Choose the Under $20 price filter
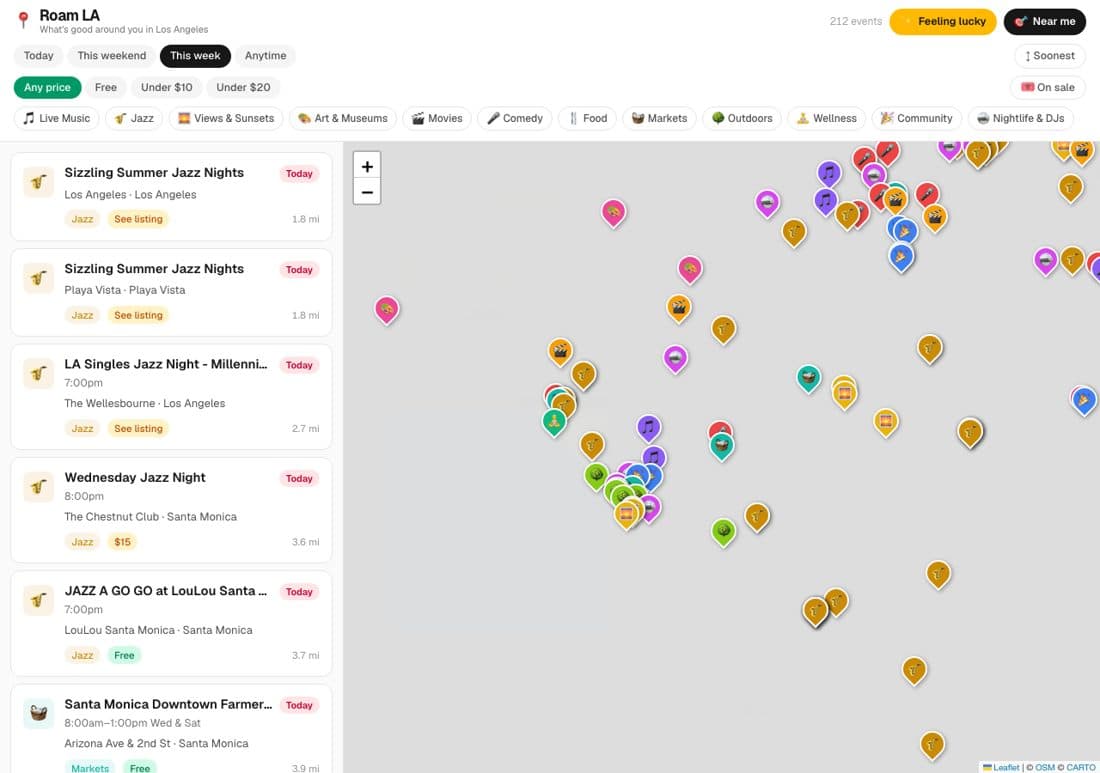This screenshot has height=773, width=1100. 243,87
